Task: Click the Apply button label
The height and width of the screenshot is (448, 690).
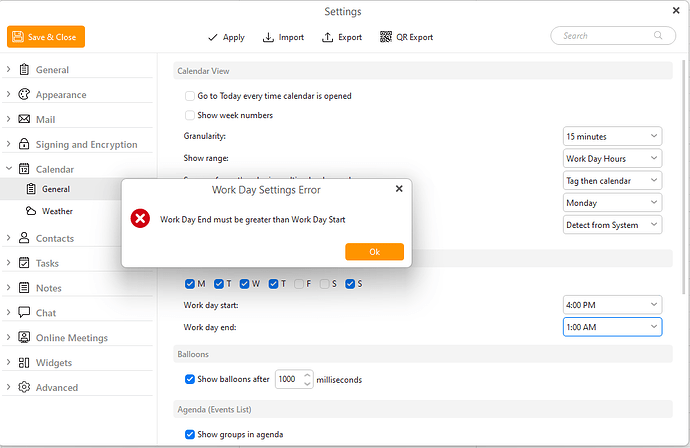Action: click(234, 37)
